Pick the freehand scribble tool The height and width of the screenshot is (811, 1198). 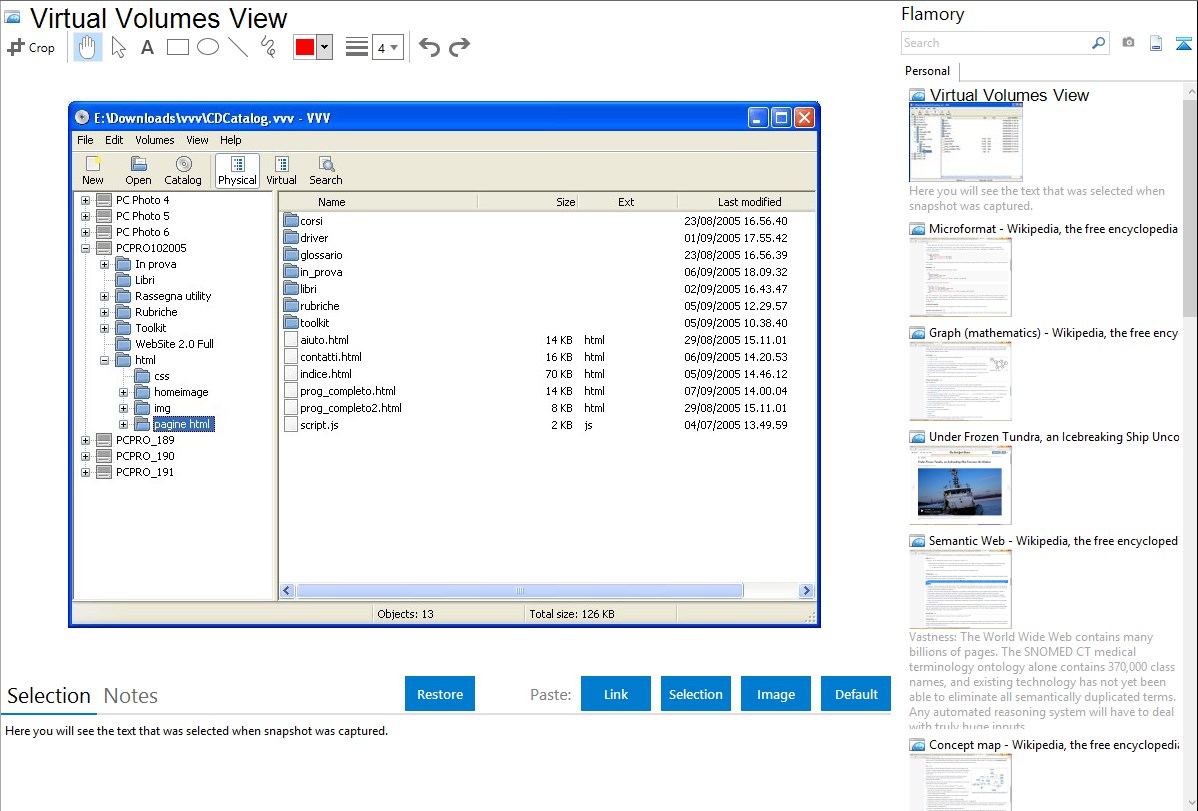tap(268, 47)
